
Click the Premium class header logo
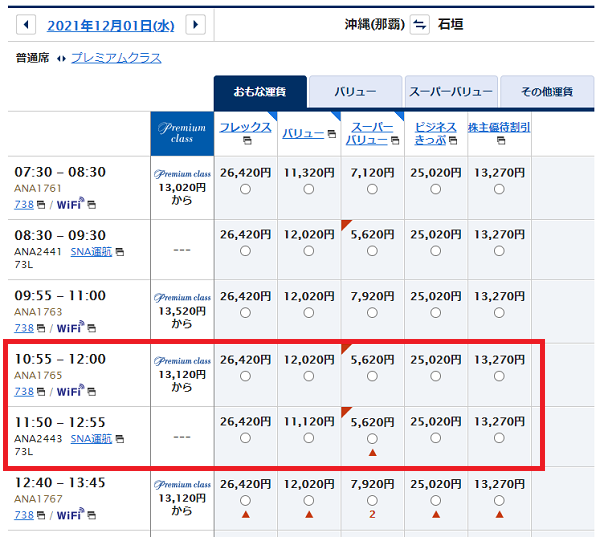click(182, 133)
